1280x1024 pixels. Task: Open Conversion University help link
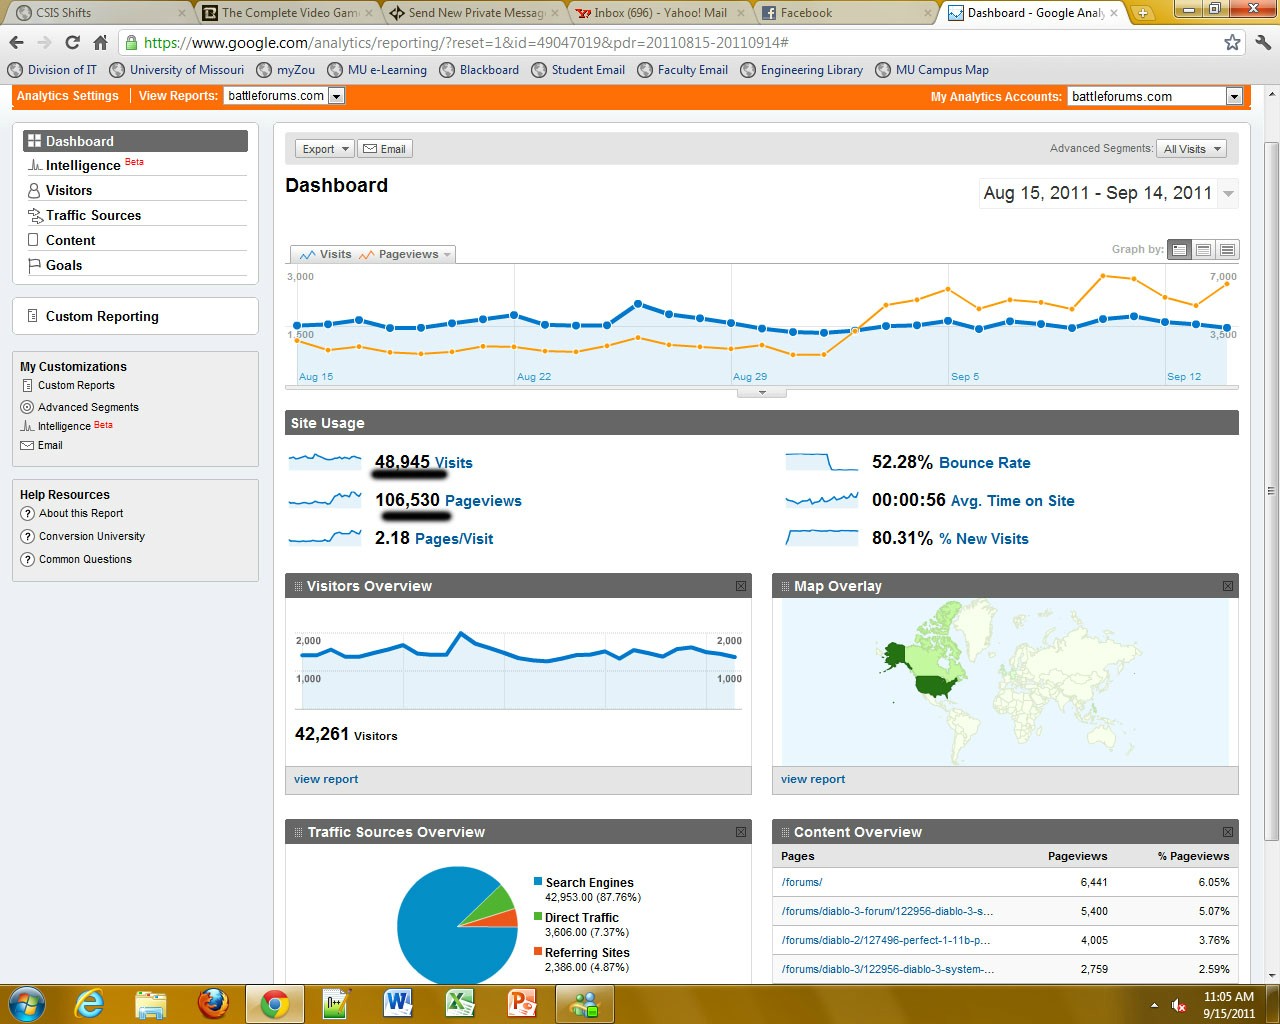[x=92, y=536]
